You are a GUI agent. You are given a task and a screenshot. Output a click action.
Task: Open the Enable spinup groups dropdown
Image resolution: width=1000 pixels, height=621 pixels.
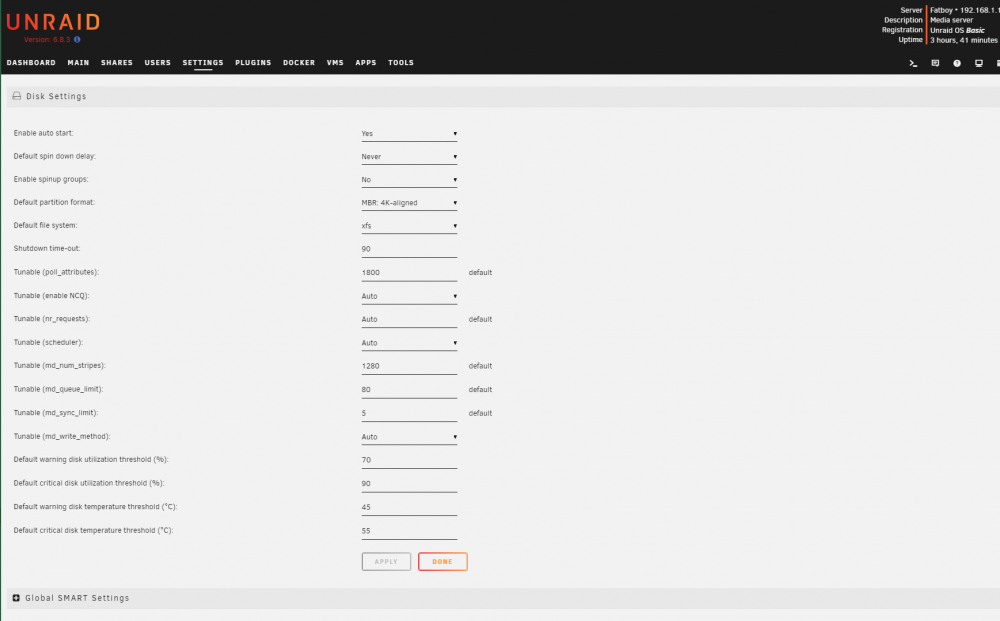coord(409,180)
